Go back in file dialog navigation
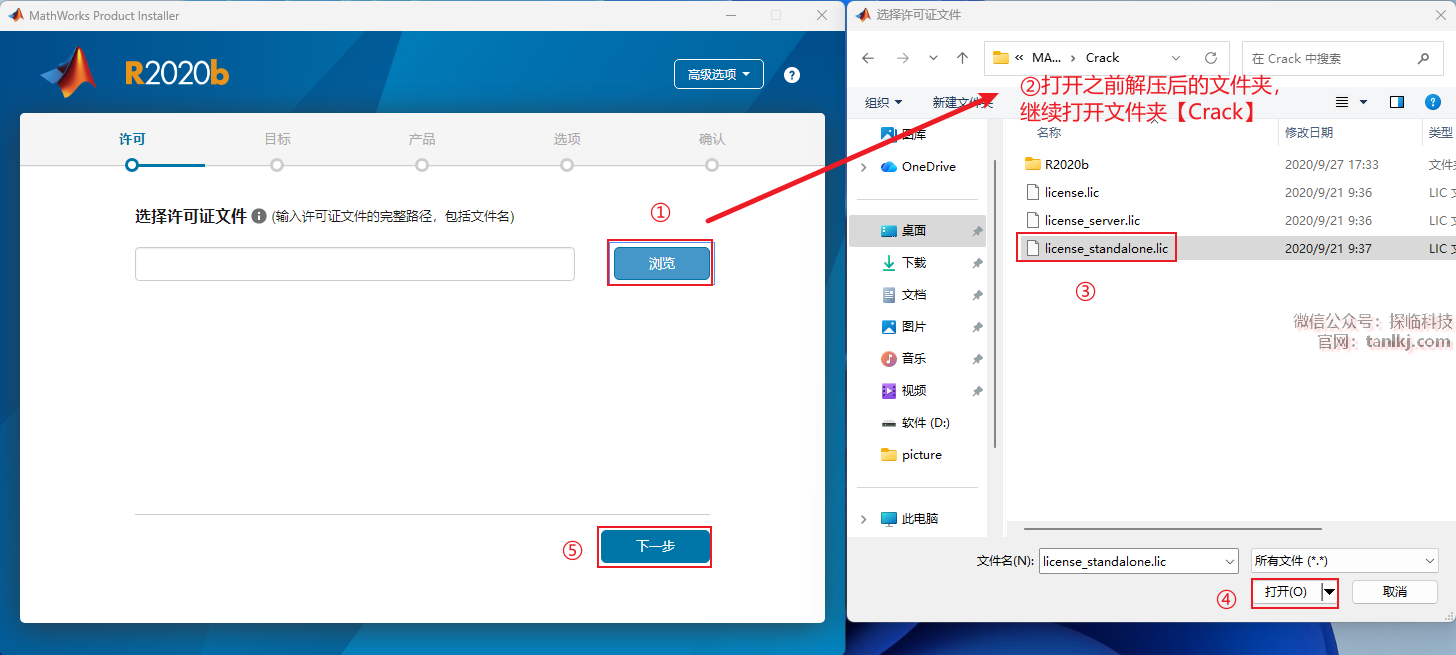This screenshot has height=655, width=1456. (x=868, y=58)
